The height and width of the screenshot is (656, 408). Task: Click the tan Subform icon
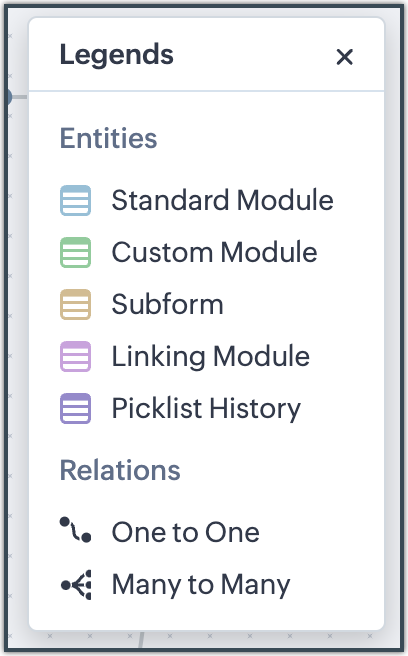pyautogui.click(x=75, y=304)
